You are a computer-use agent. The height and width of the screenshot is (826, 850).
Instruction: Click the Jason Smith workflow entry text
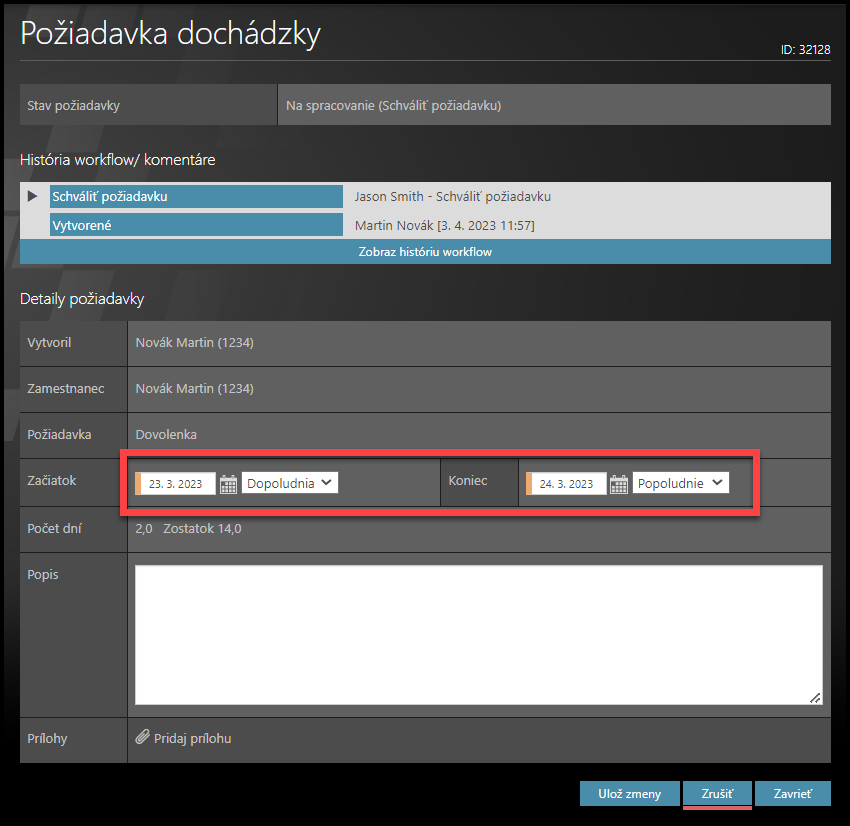(452, 197)
